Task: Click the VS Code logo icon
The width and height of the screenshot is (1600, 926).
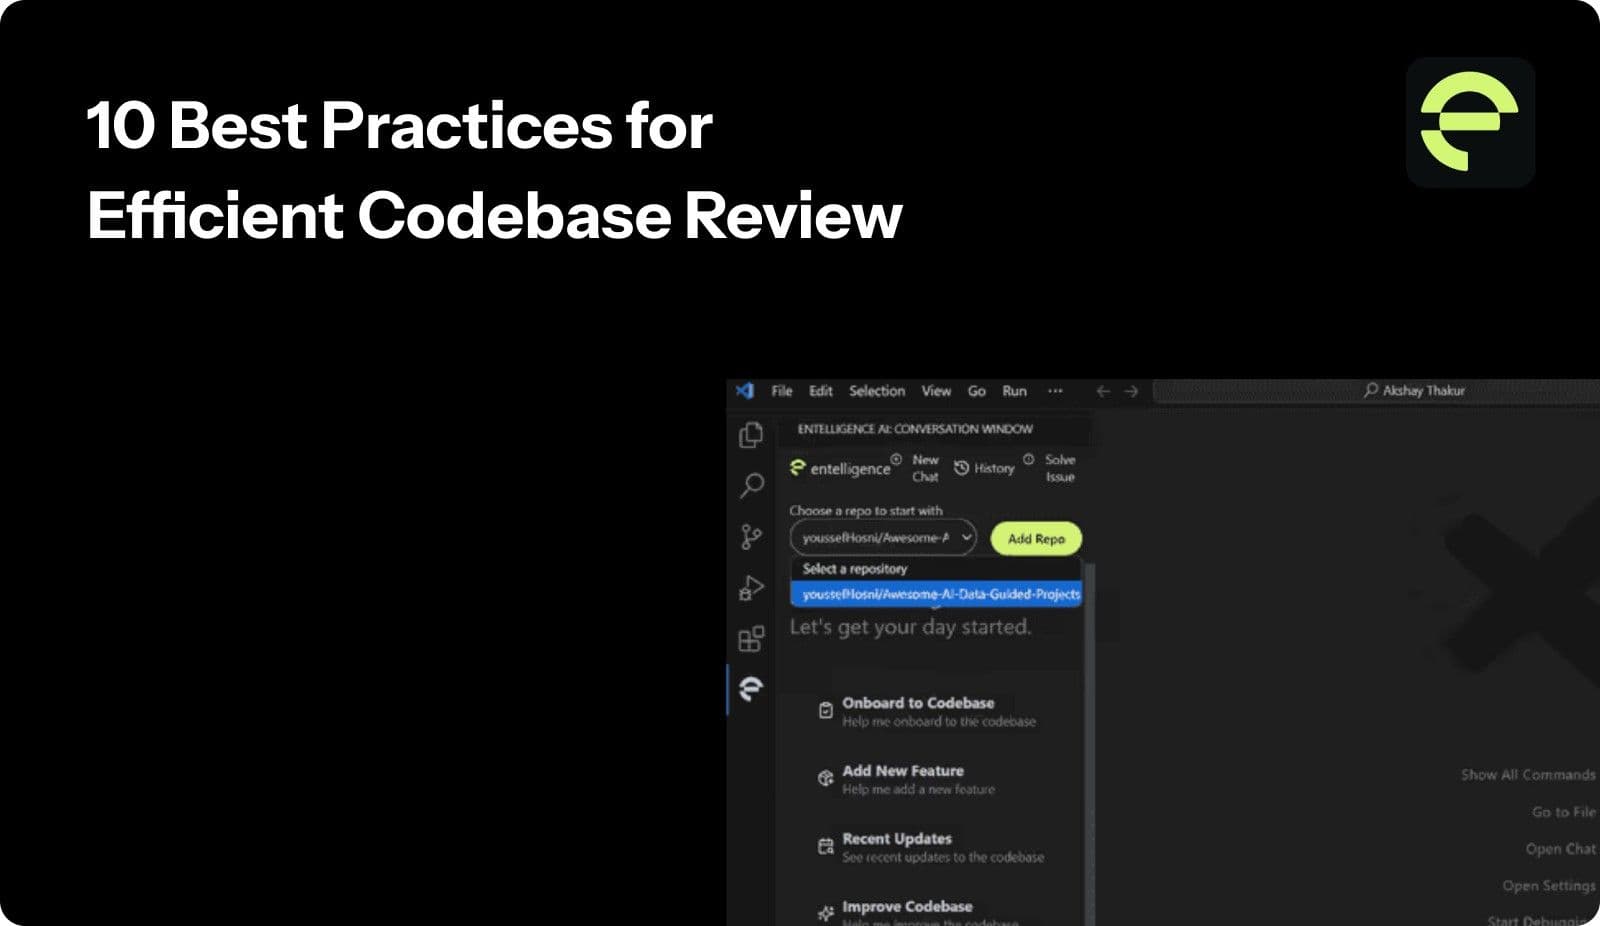Action: [745, 391]
